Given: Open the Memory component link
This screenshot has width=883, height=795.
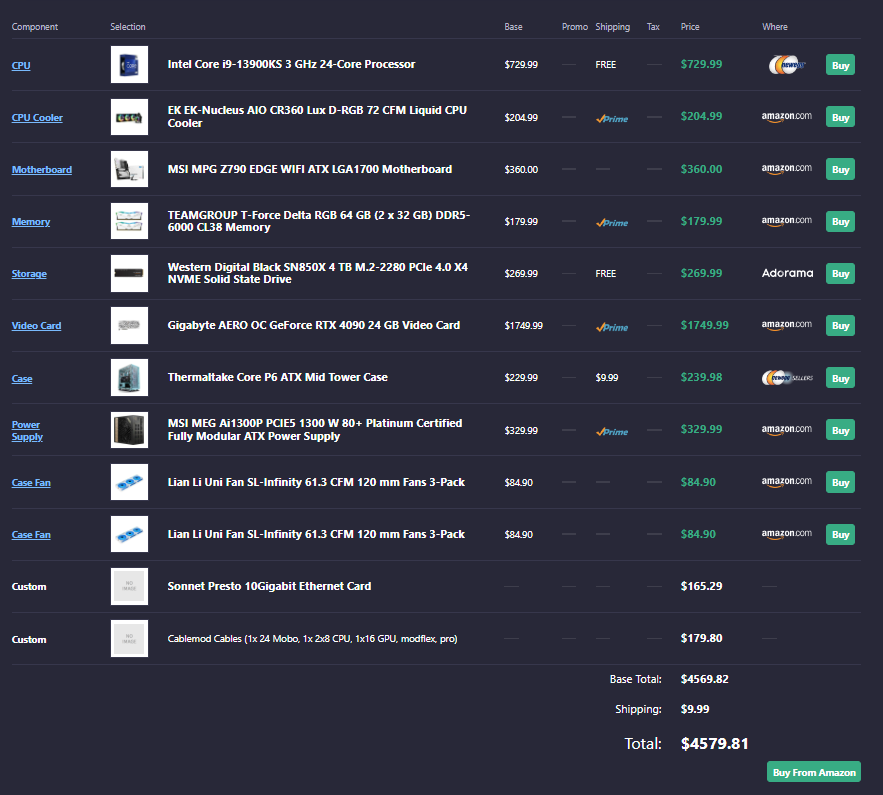Looking at the screenshot, I should coord(31,222).
